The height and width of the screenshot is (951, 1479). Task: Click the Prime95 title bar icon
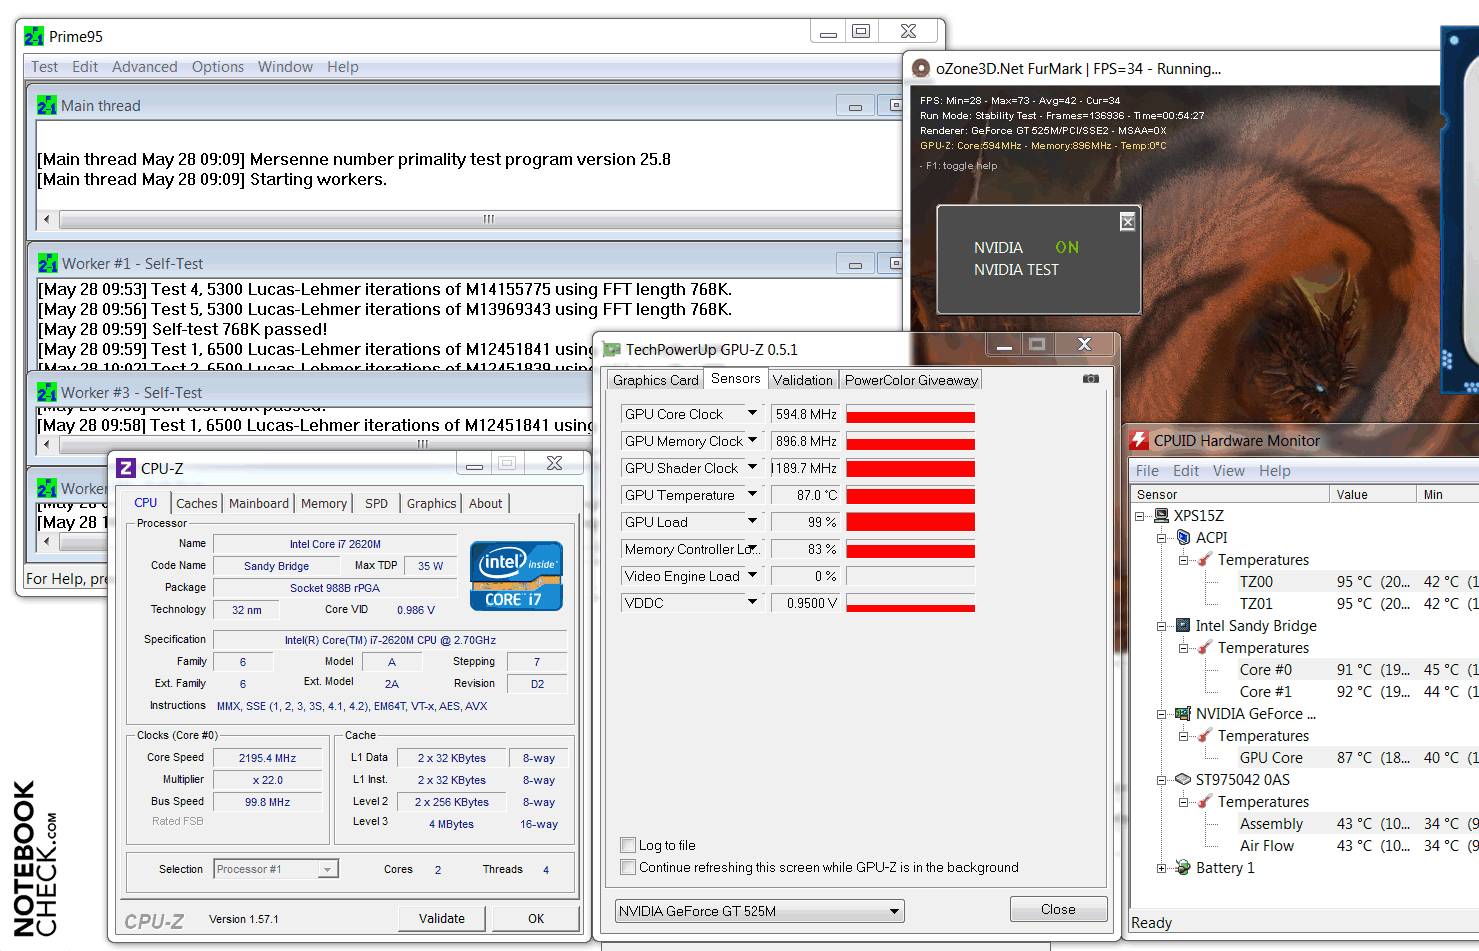coord(34,36)
